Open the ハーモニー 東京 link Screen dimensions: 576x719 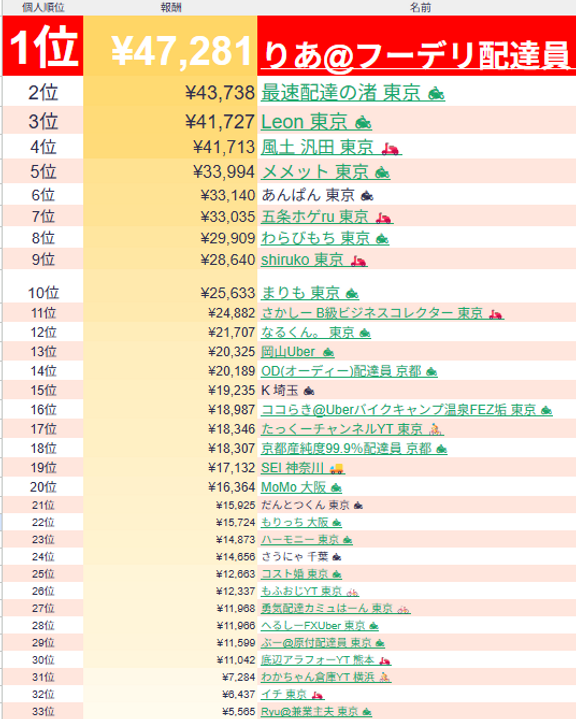coord(306,540)
